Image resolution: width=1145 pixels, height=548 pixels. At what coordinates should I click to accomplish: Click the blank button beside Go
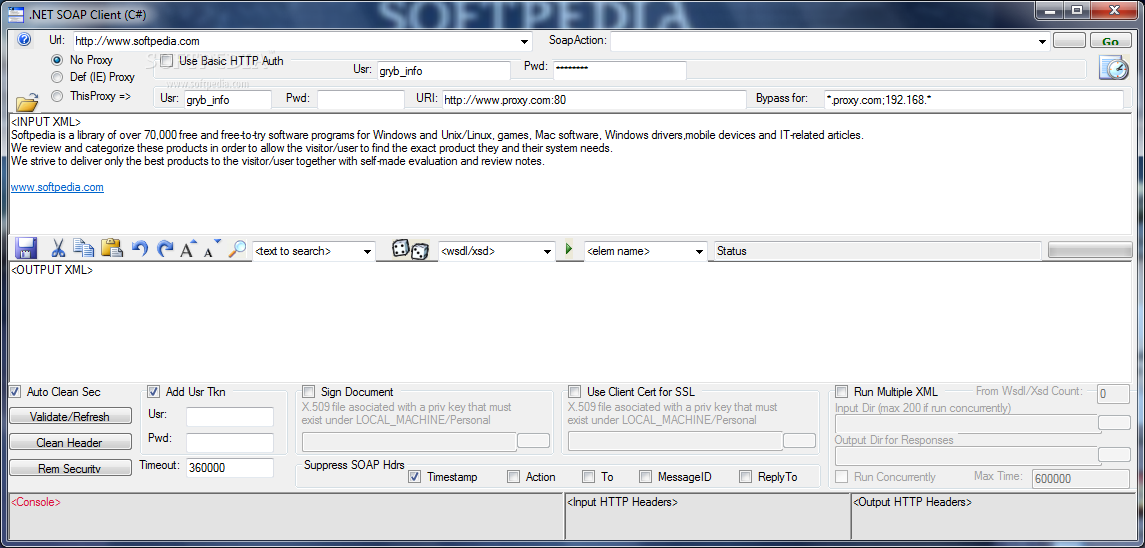click(1070, 41)
